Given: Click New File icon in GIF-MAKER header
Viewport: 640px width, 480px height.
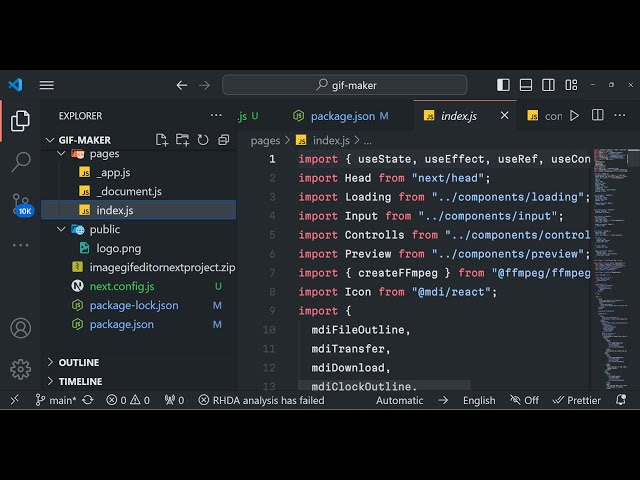Looking at the screenshot, I should [162, 140].
